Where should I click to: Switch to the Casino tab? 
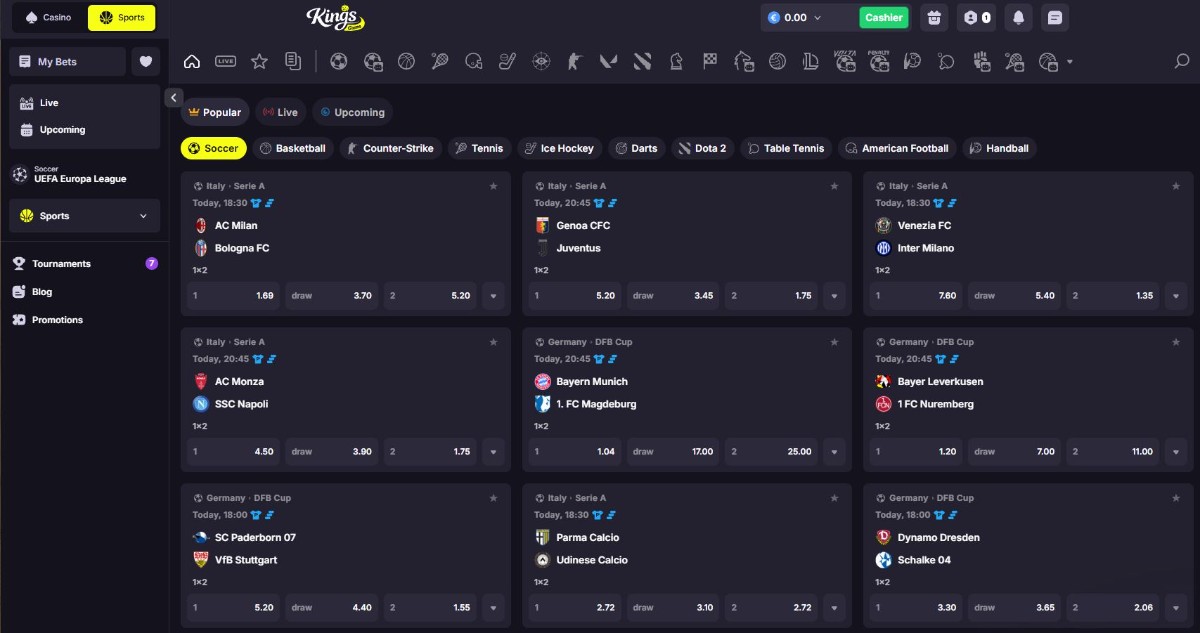(x=48, y=17)
